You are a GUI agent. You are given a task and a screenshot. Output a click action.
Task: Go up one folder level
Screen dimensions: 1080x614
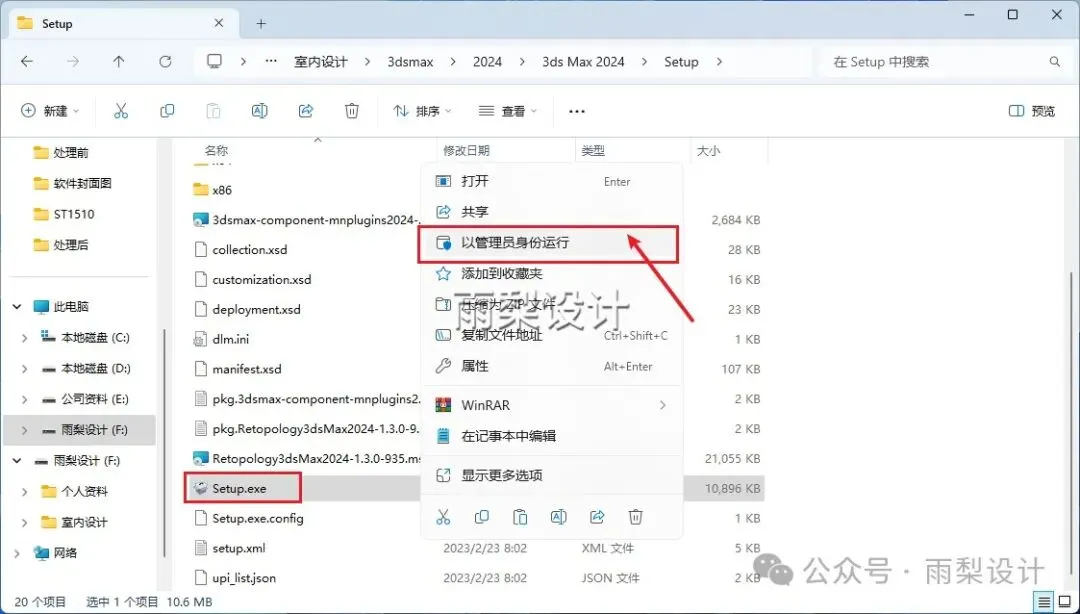[118, 61]
